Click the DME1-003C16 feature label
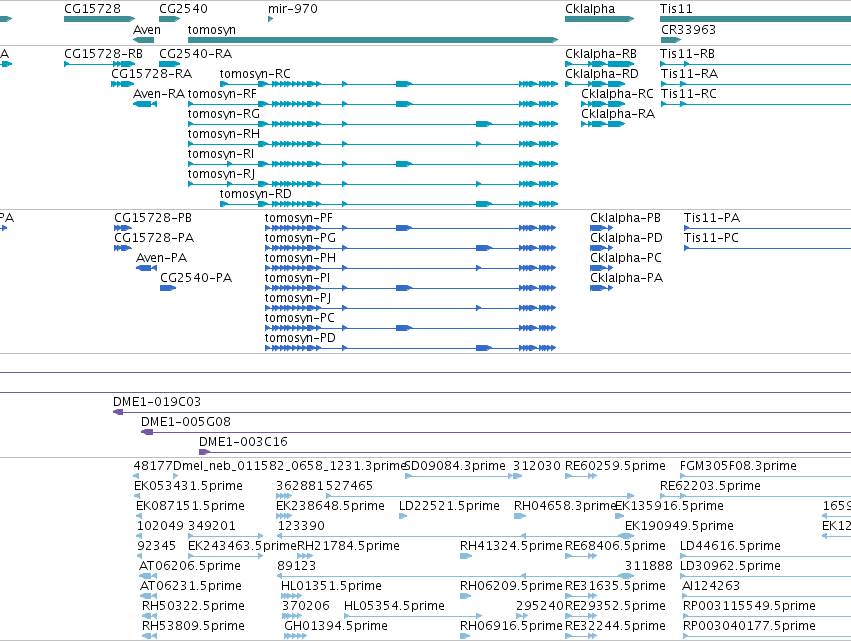 [243, 442]
